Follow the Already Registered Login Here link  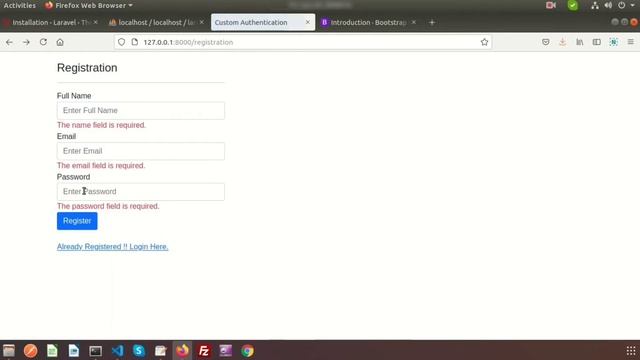click(113, 247)
